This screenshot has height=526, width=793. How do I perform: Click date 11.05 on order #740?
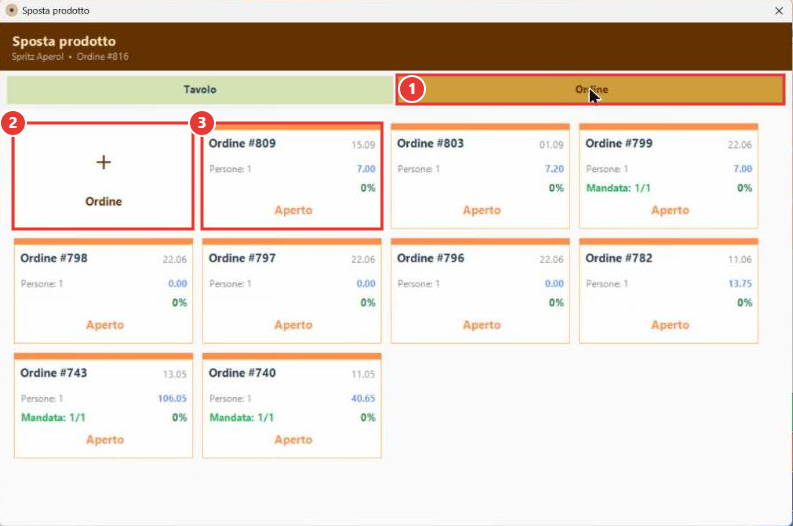pos(363,375)
